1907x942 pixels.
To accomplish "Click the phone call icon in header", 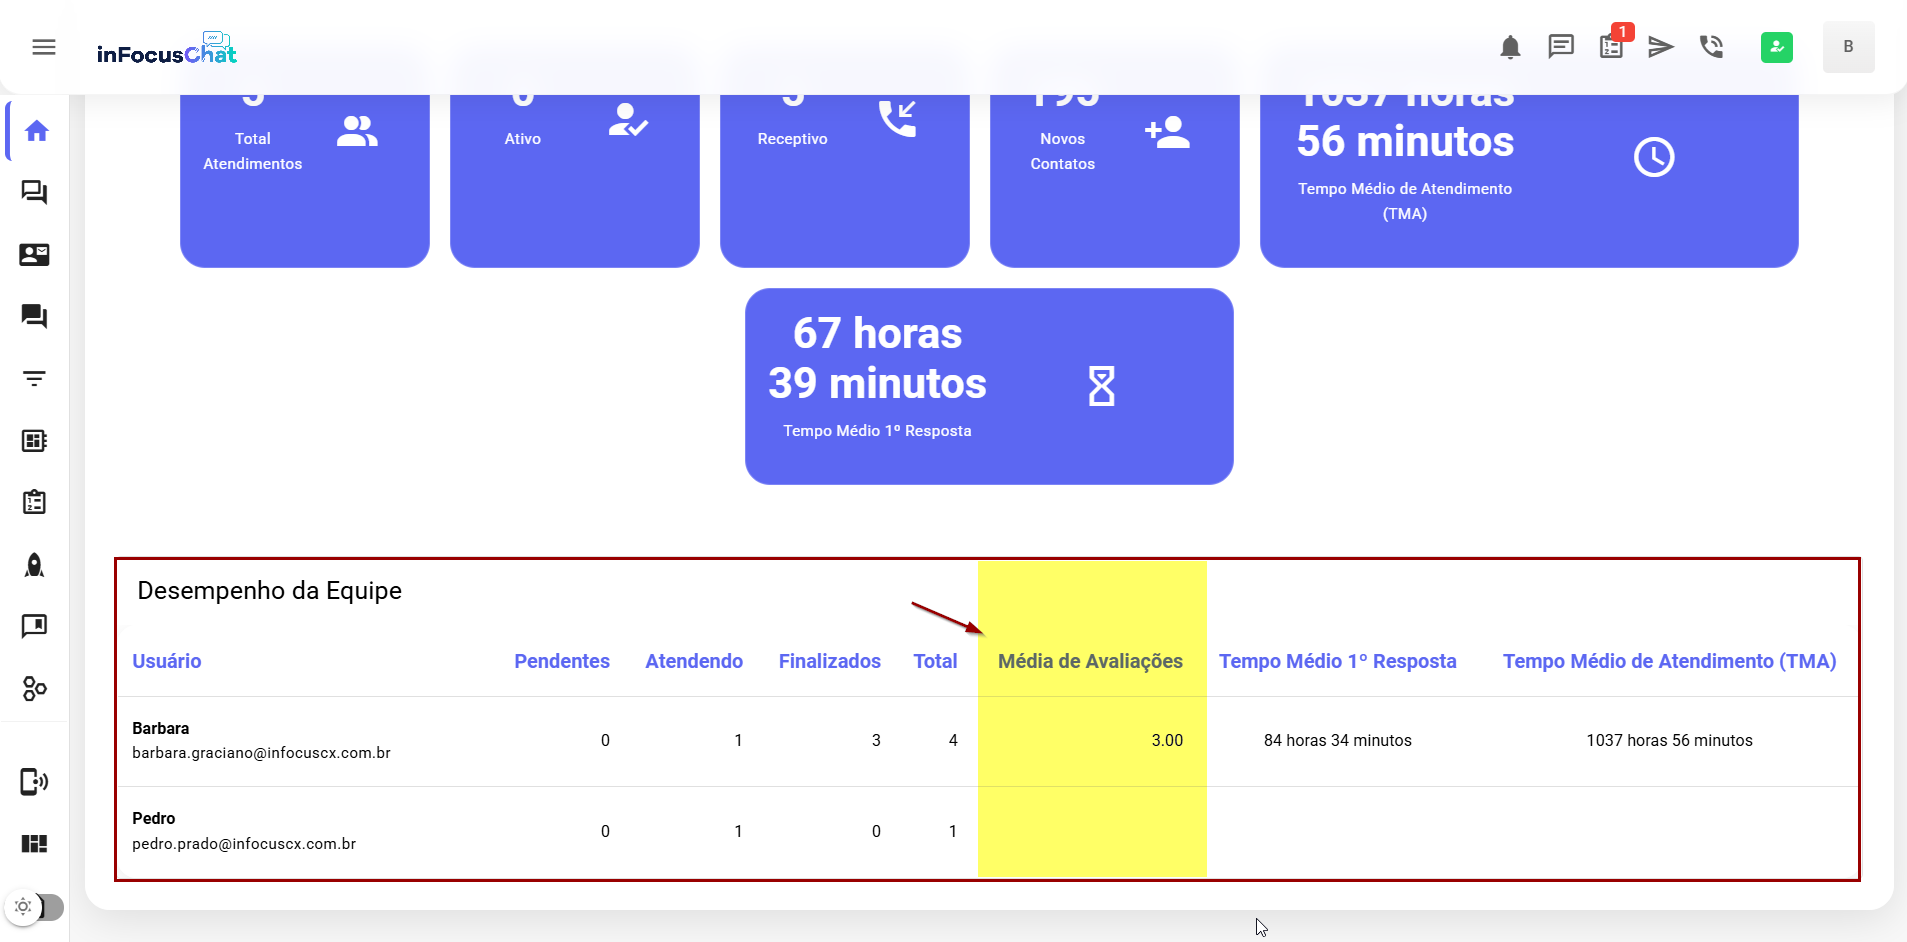I will 1711,47.
